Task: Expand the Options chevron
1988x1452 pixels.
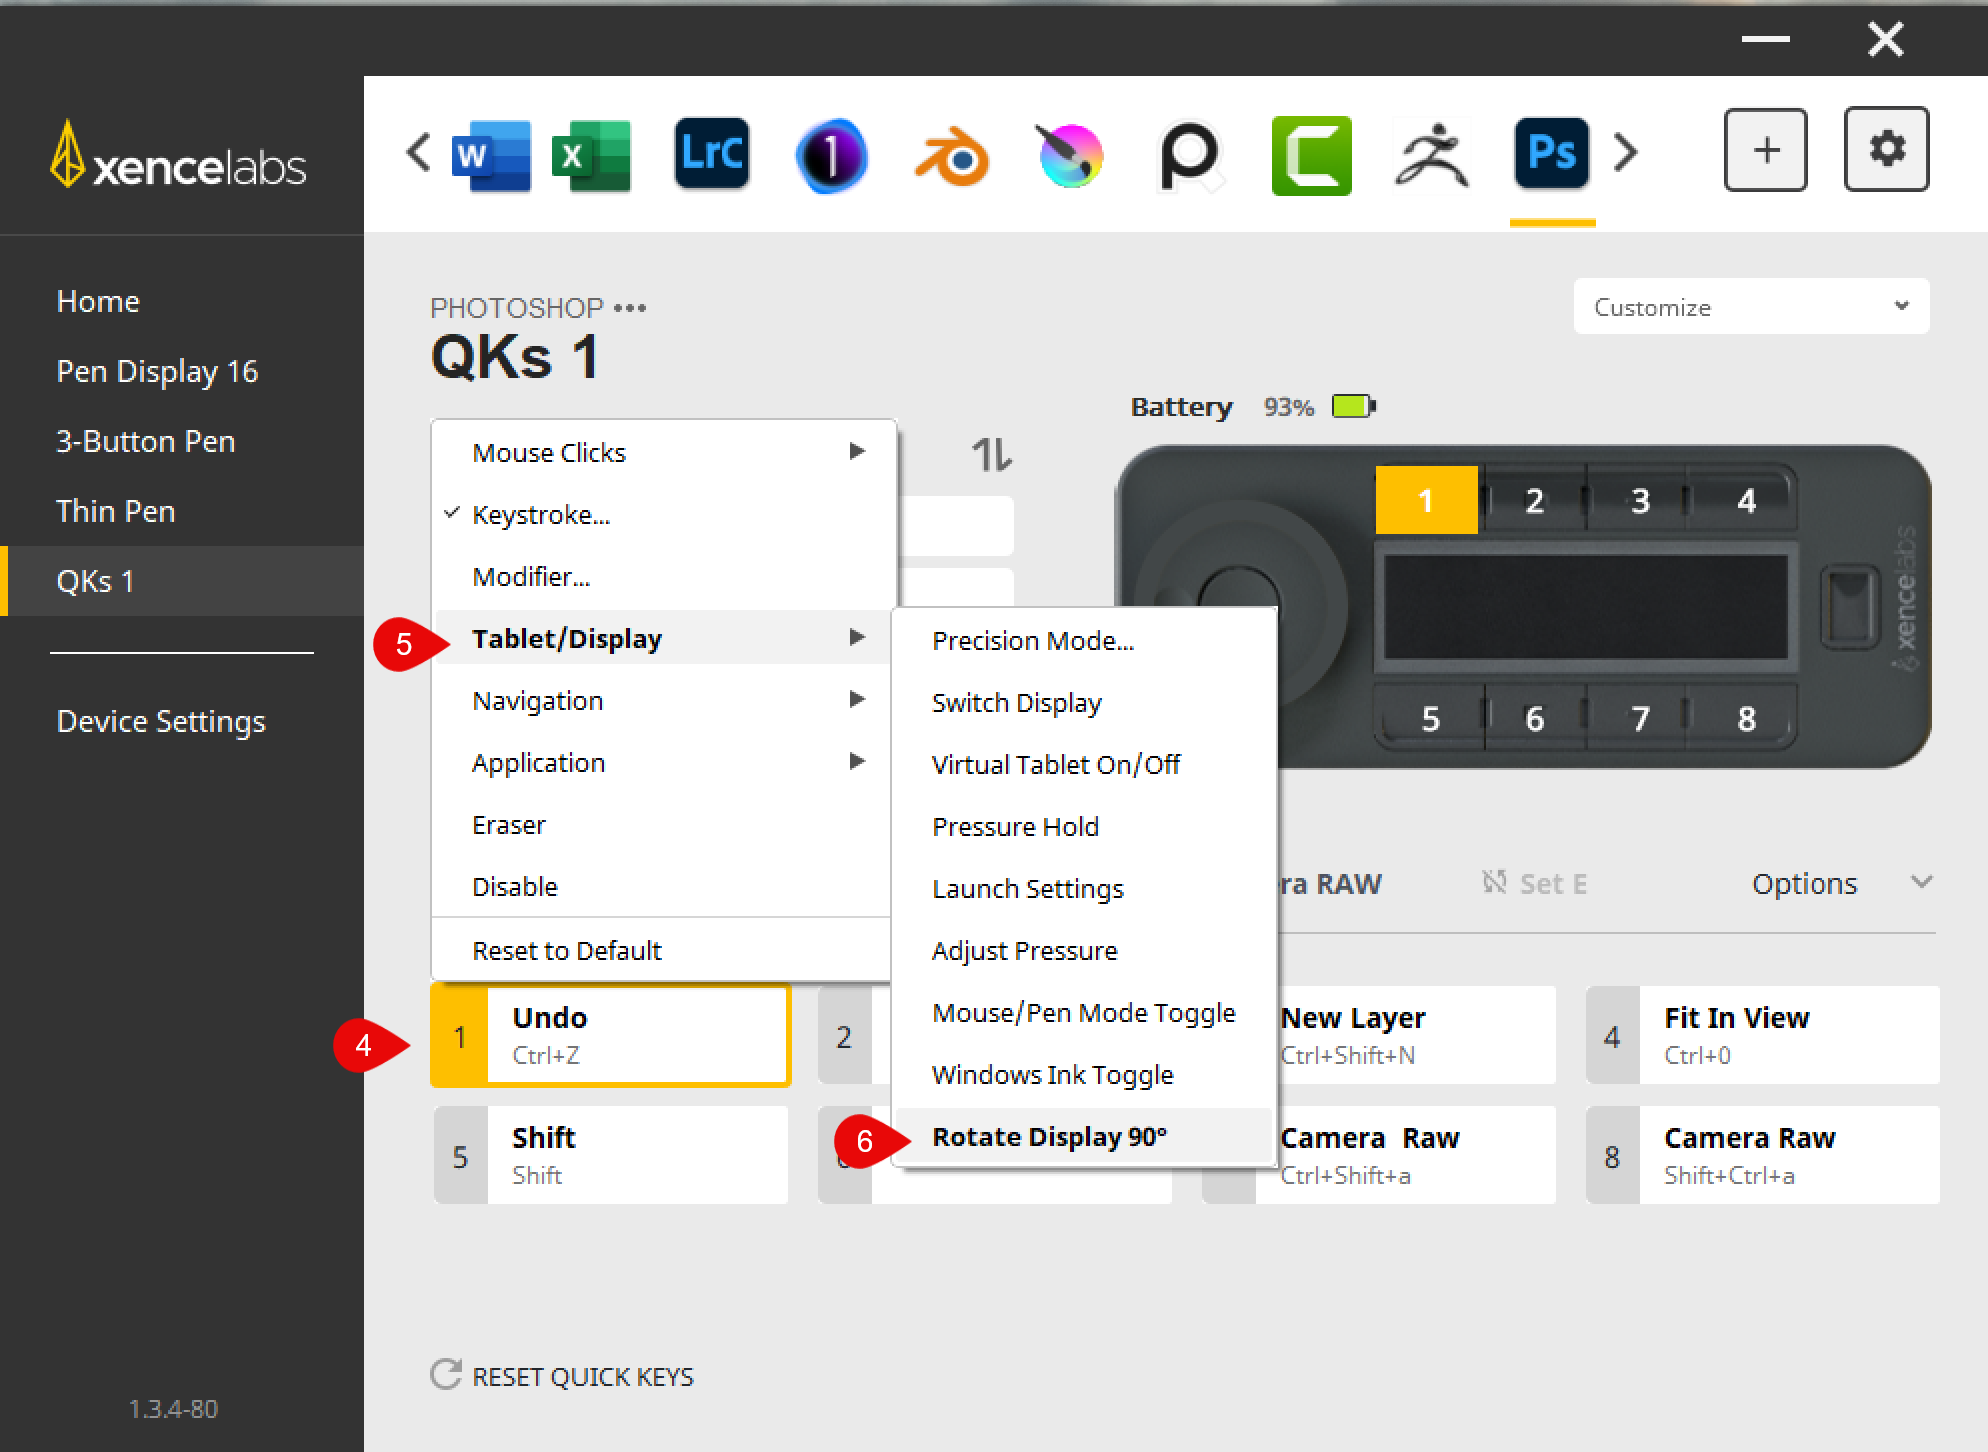Action: [1921, 882]
